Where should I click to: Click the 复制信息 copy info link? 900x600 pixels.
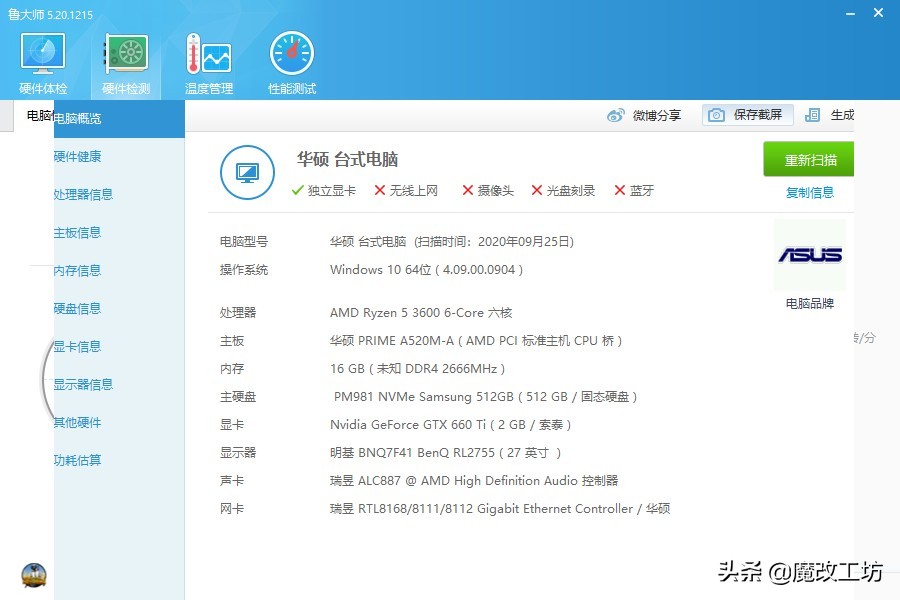coord(809,192)
